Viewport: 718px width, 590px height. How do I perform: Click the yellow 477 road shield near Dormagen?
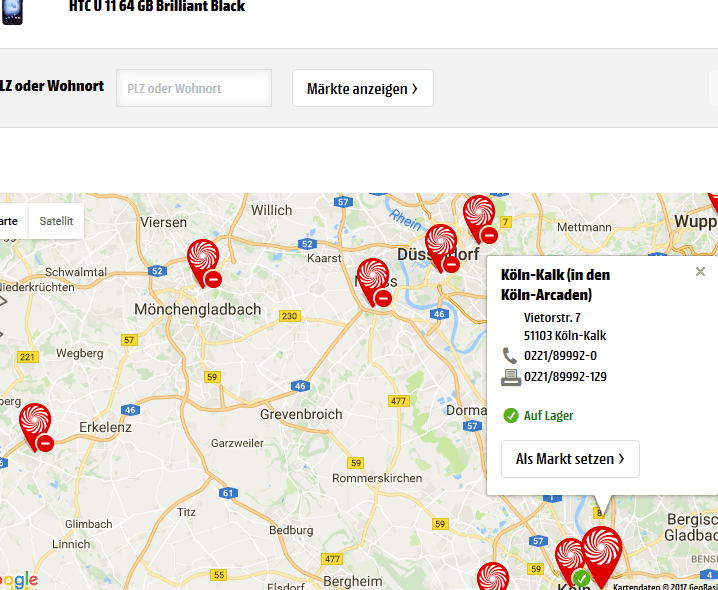pyautogui.click(x=398, y=401)
